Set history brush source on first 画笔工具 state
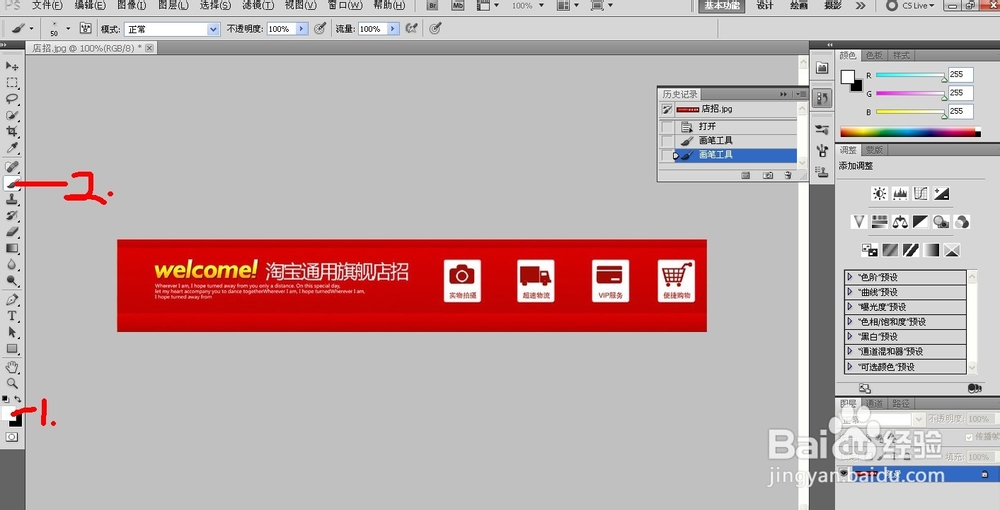Screen dimensions: 1000x510 (x=667, y=140)
